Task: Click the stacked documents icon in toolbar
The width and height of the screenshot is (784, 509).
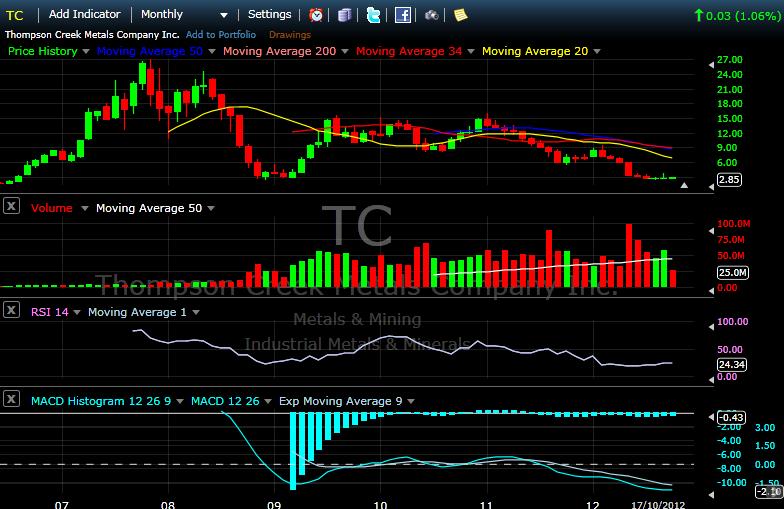Action: pyautogui.click(x=345, y=15)
